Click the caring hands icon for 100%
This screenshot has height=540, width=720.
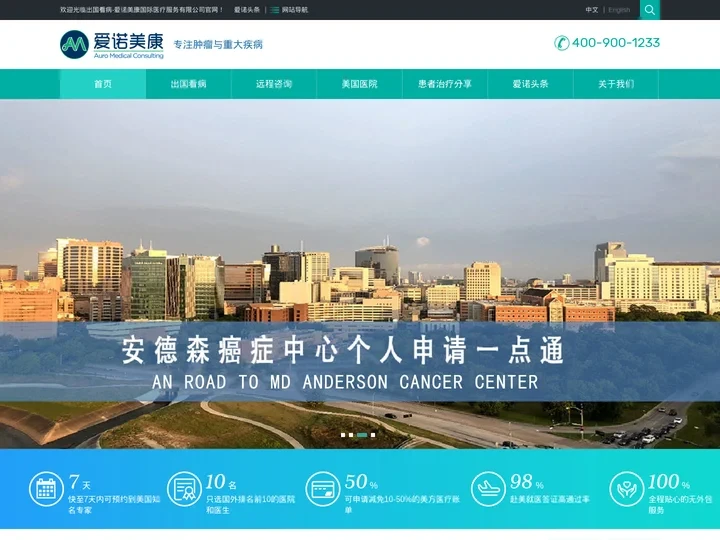pos(626,489)
